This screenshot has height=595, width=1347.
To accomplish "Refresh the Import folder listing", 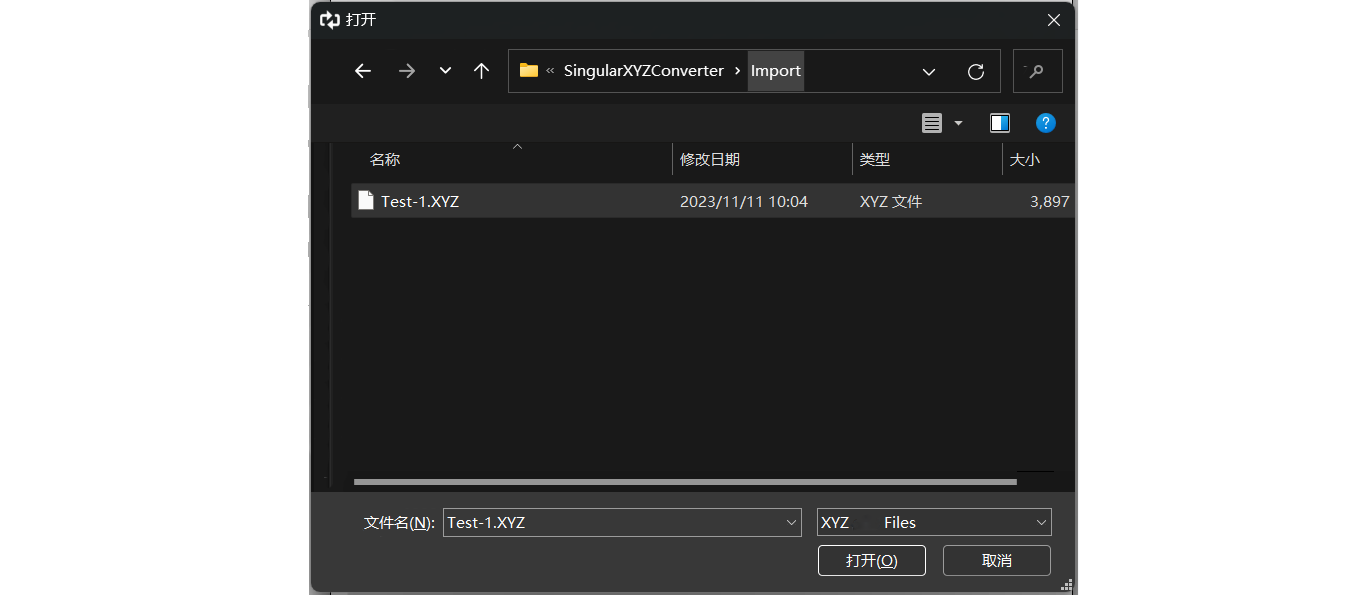I will tap(975, 72).
